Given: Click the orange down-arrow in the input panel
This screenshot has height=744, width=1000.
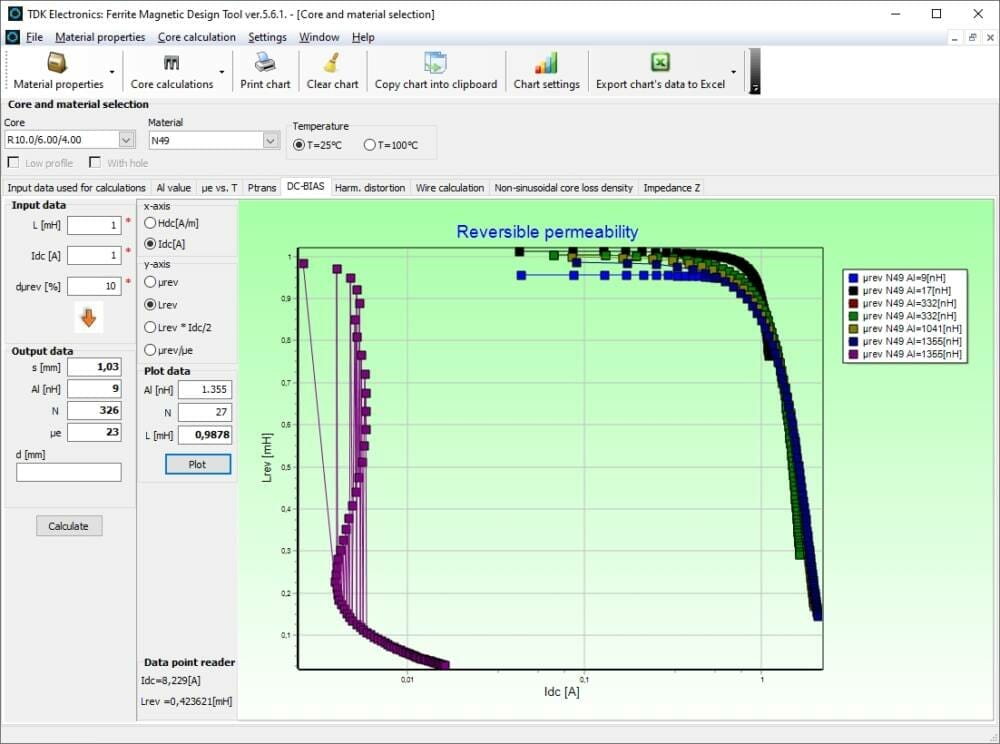Looking at the screenshot, I should [89, 318].
